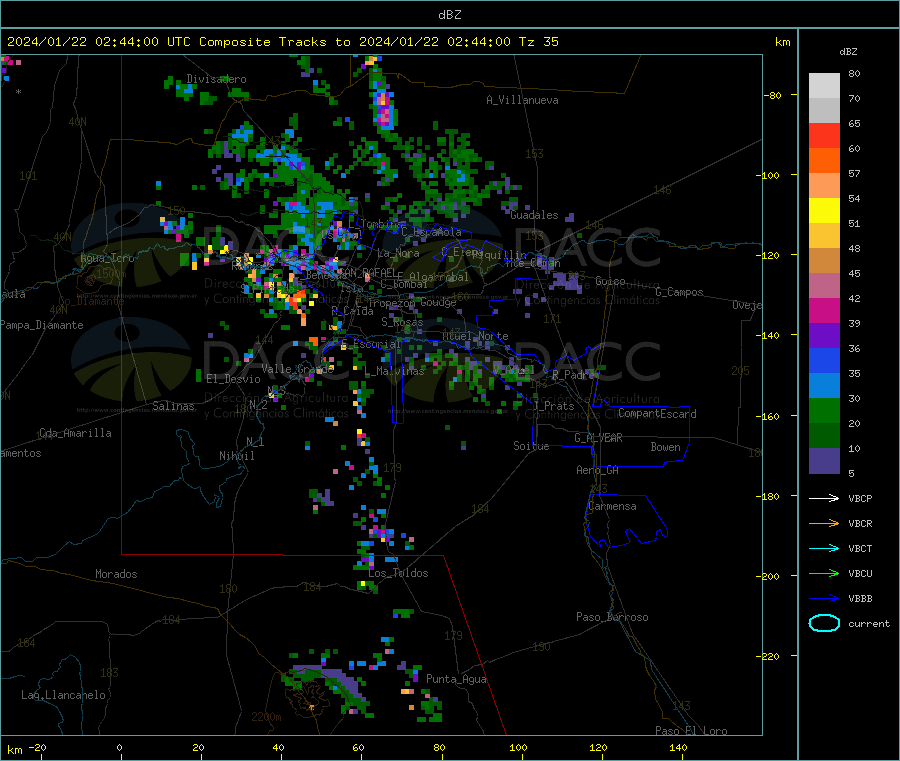Click the 0 km tick on the horizontal axis
The image size is (900, 761).
(119, 747)
